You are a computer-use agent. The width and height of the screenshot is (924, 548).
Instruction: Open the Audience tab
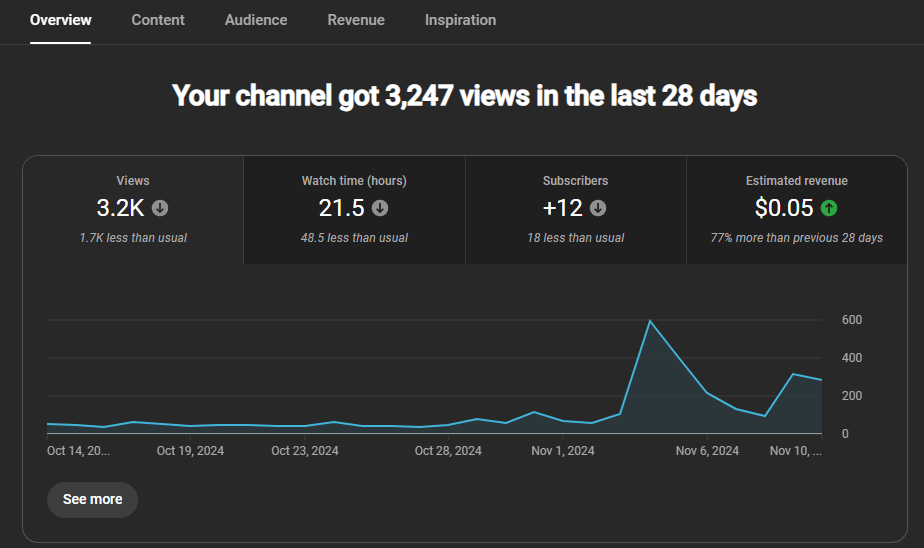pyautogui.click(x=256, y=20)
